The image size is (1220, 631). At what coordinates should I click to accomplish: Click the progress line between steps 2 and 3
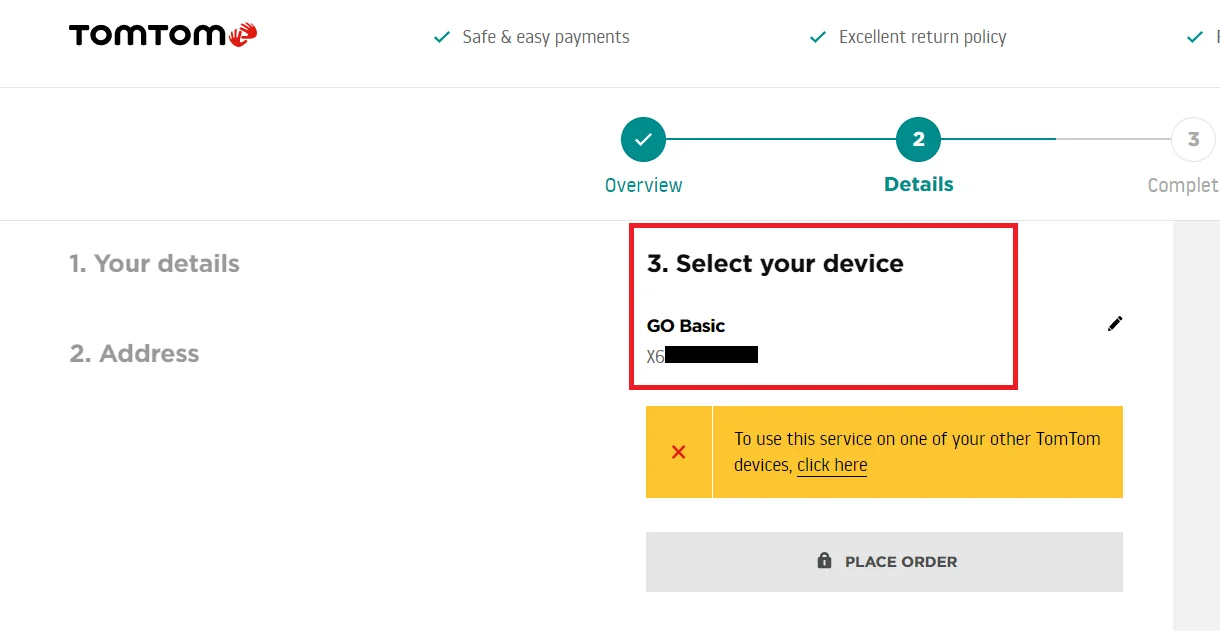pyautogui.click(x=1056, y=139)
